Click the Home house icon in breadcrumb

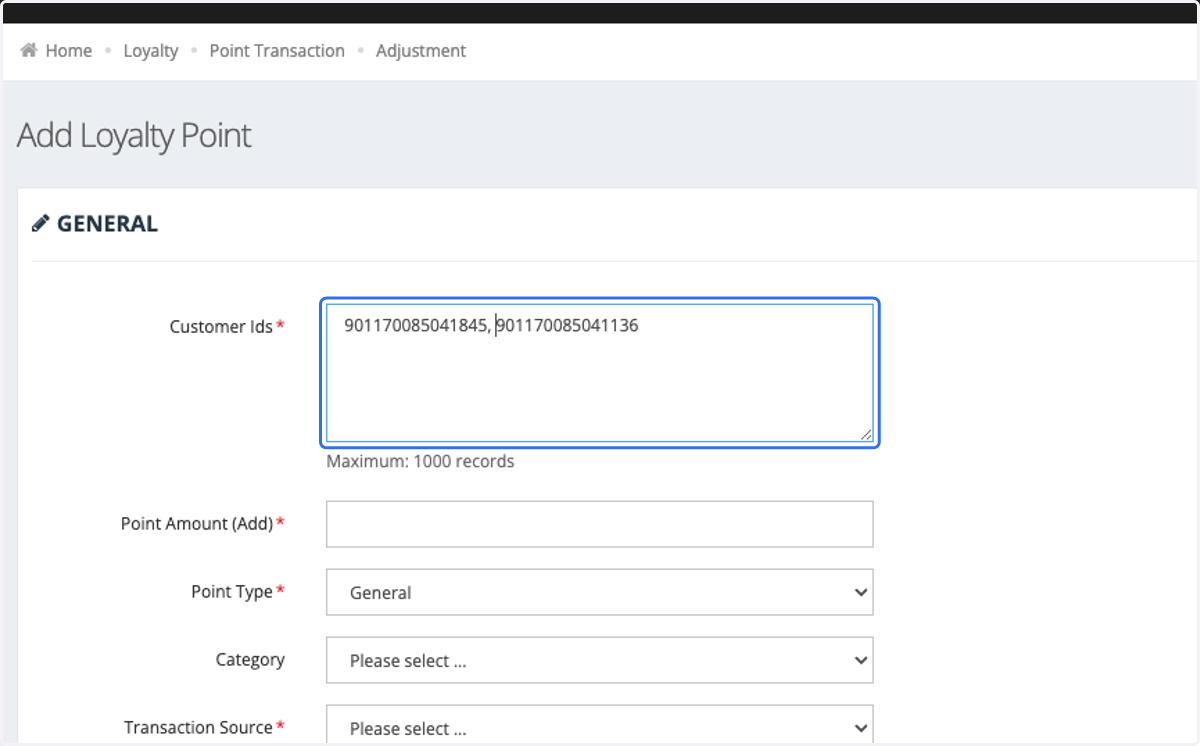tap(29, 50)
